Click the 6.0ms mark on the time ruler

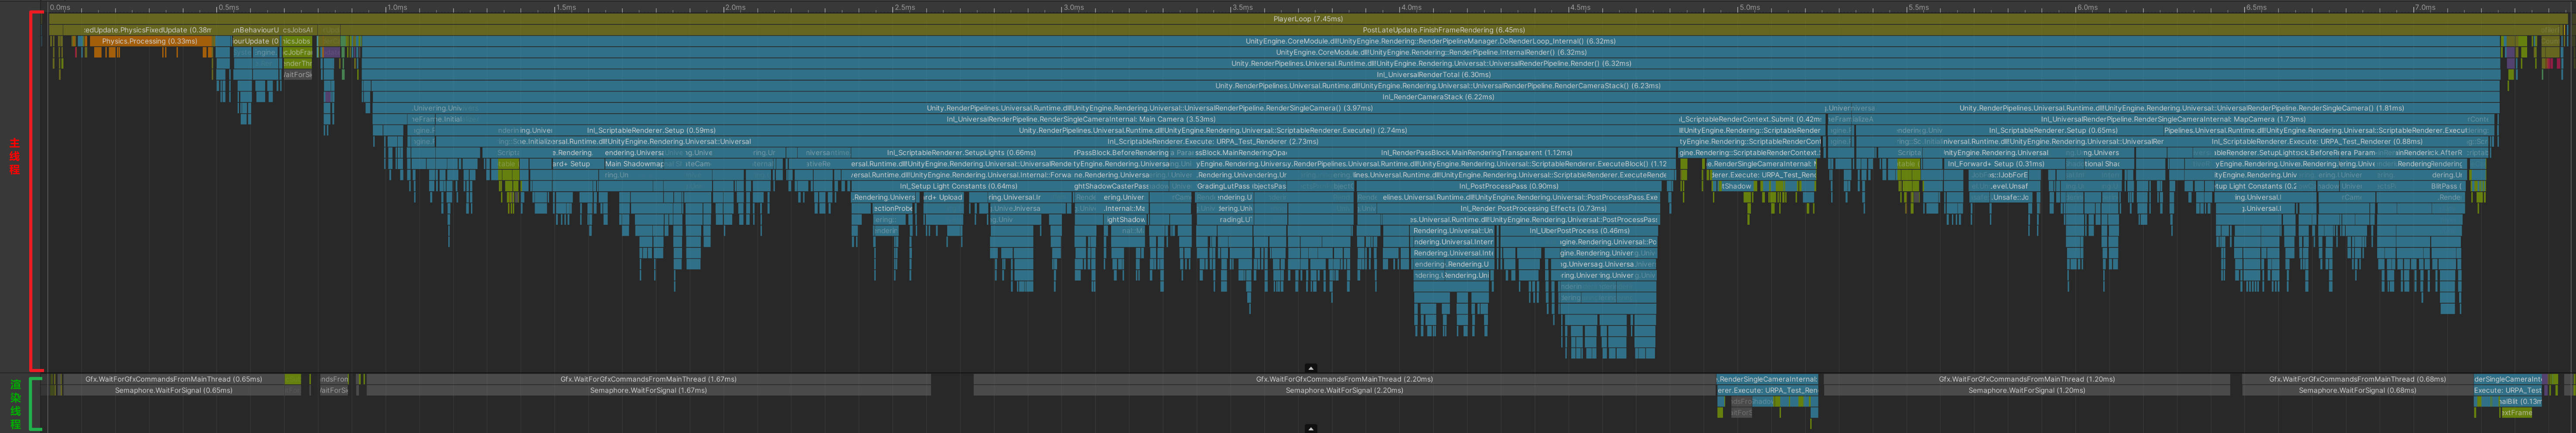click(2088, 7)
